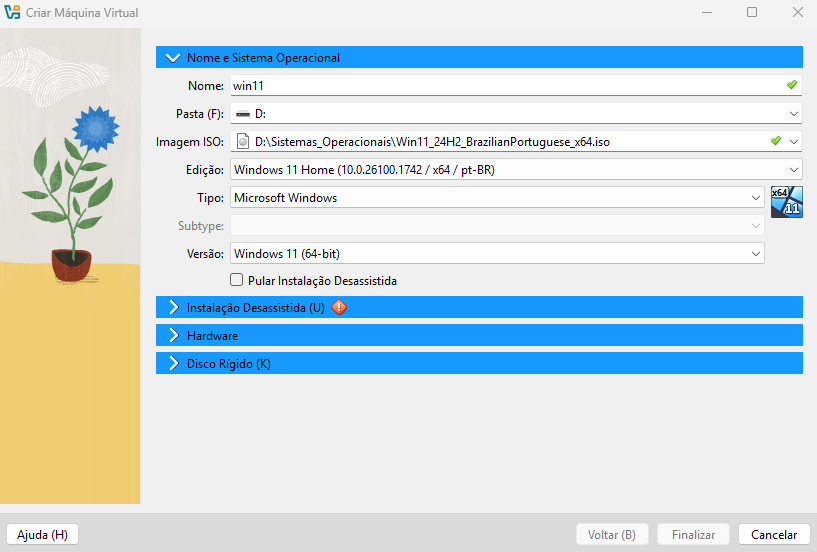Open the Edição dropdown

[x=516, y=169]
